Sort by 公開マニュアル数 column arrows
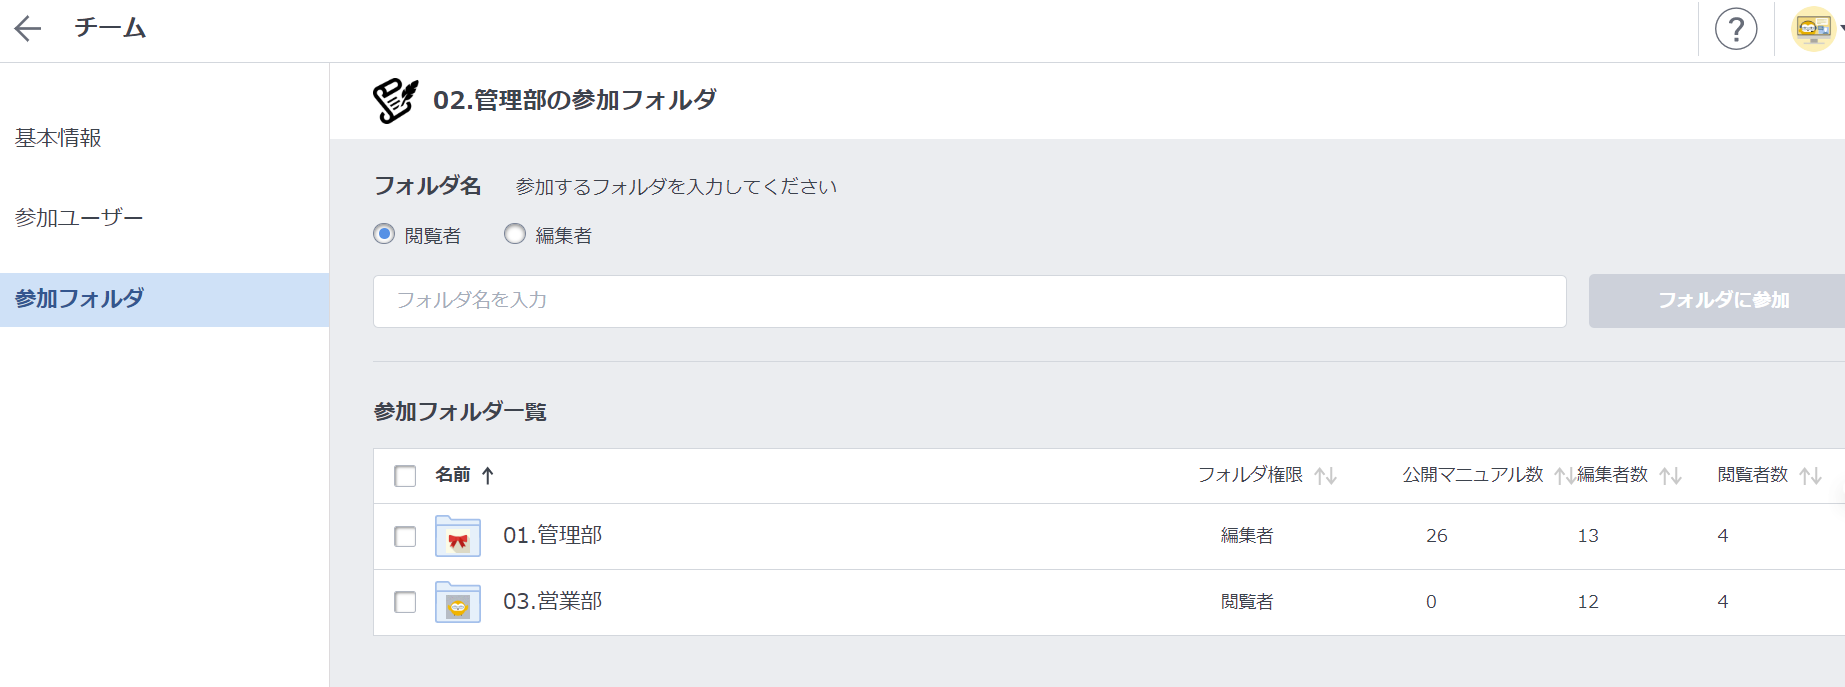The image size is (1845, 687). point(1563,476)
